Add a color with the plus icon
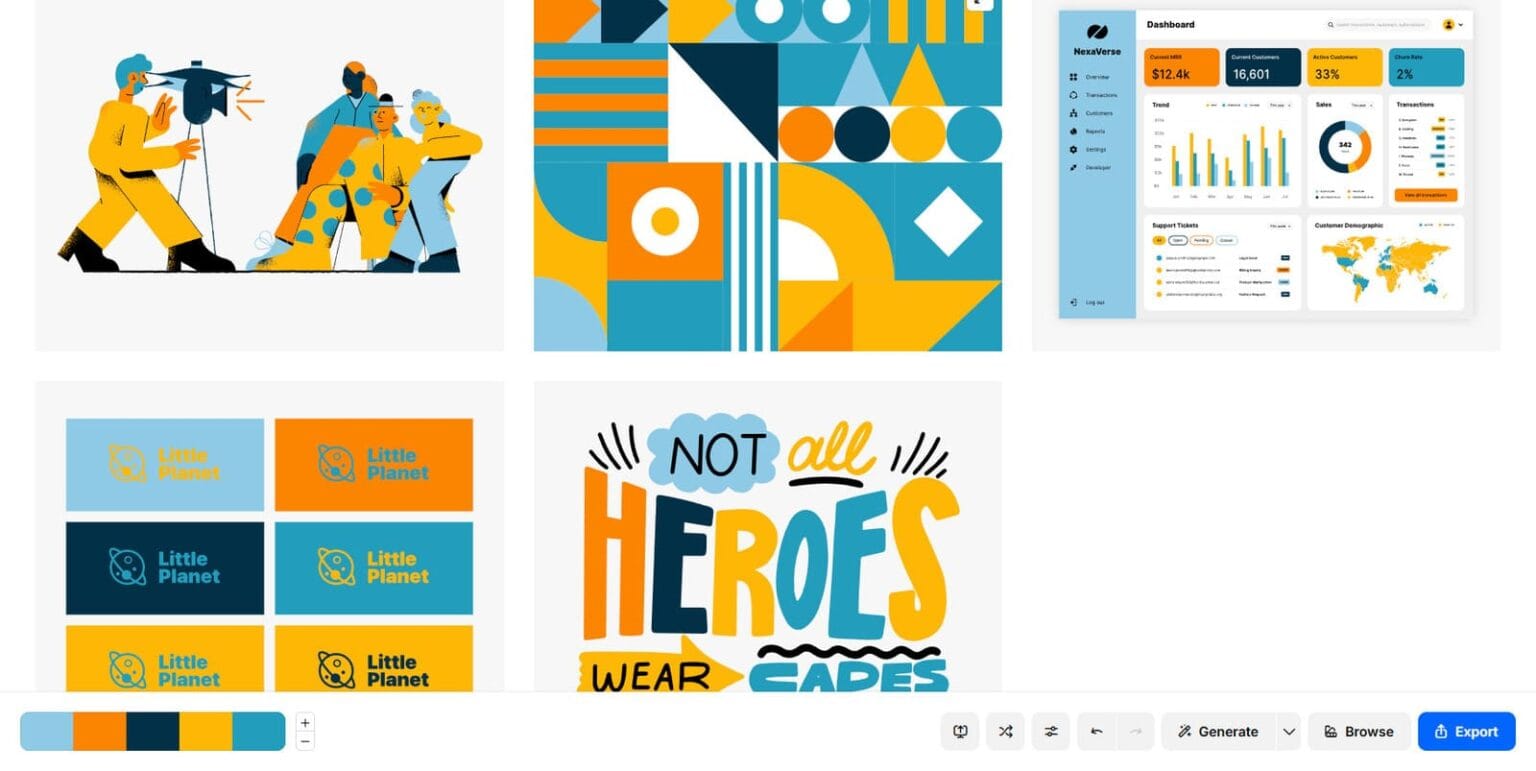Image resolution: width=1536 pixels, height=771 pixels. click(305, 722)
